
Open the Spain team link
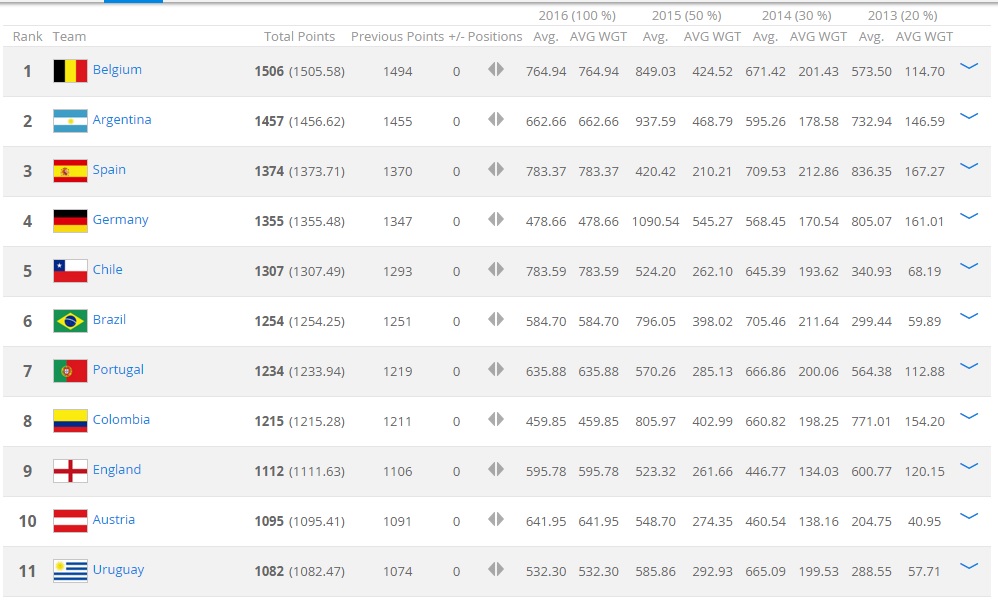pos(109,170)
